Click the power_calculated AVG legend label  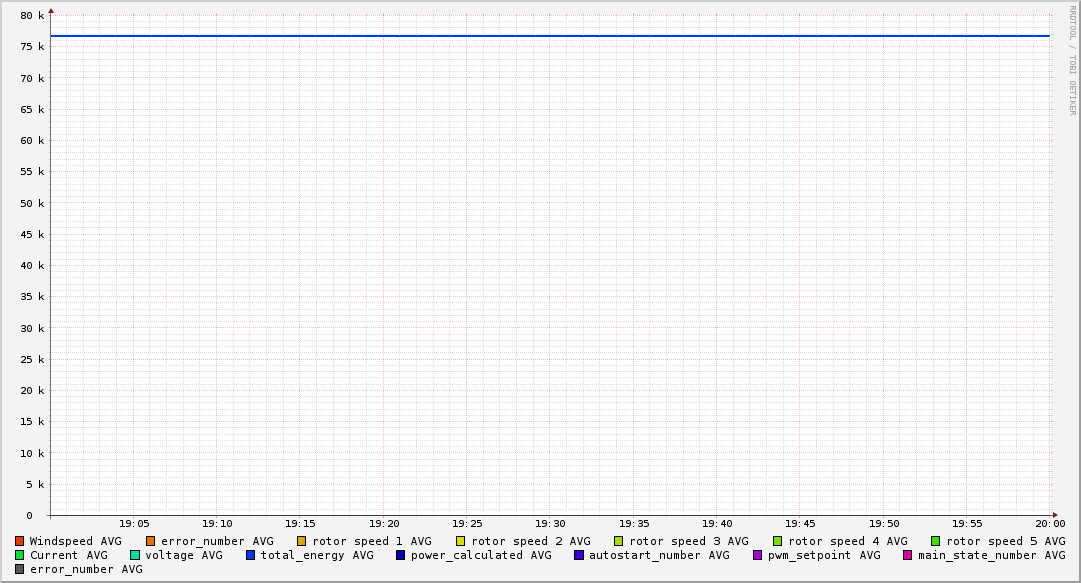[x=480, y=555]
